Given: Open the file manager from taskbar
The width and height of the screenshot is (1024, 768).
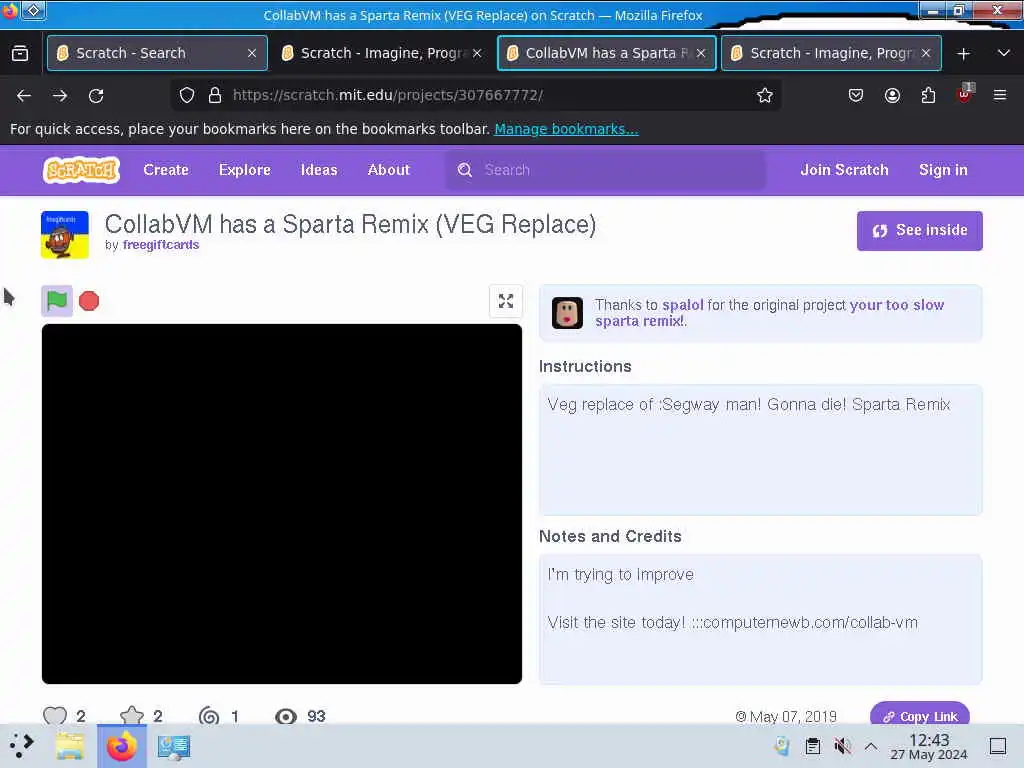Looking at the screenshot, I should (70, 746).
